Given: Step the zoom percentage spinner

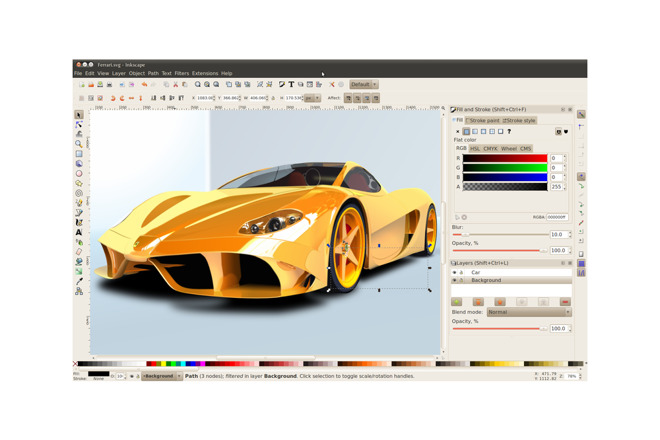Looking at the screenshot, I should click(580, 376).
